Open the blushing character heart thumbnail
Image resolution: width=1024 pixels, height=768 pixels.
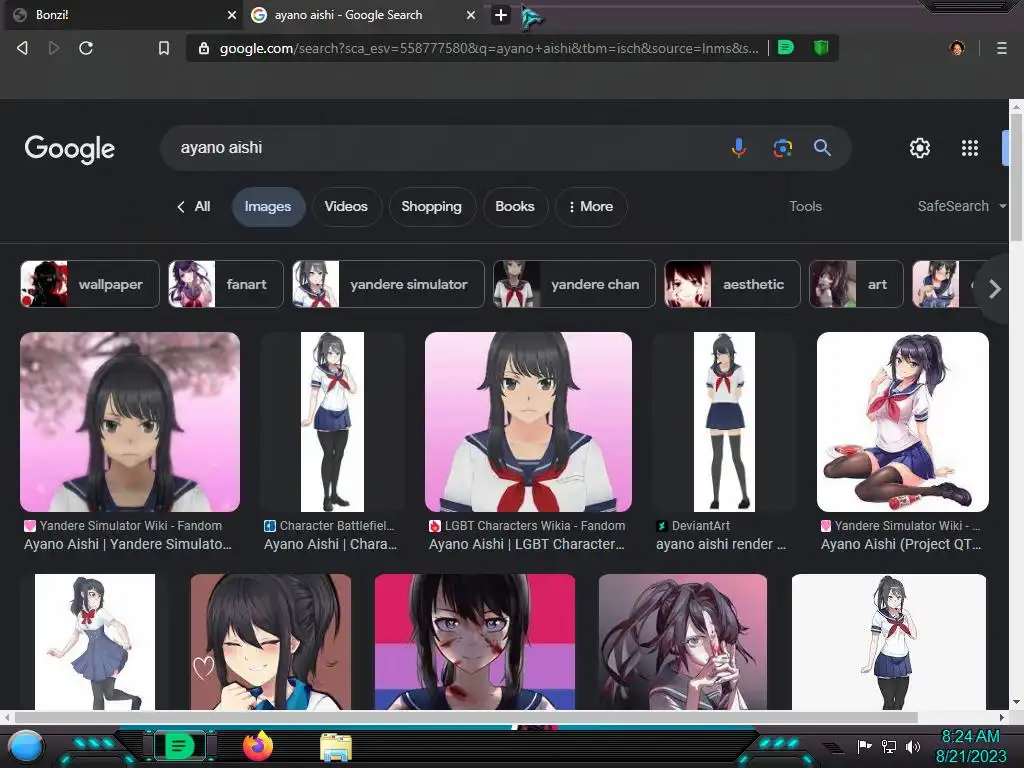(270, 642)
